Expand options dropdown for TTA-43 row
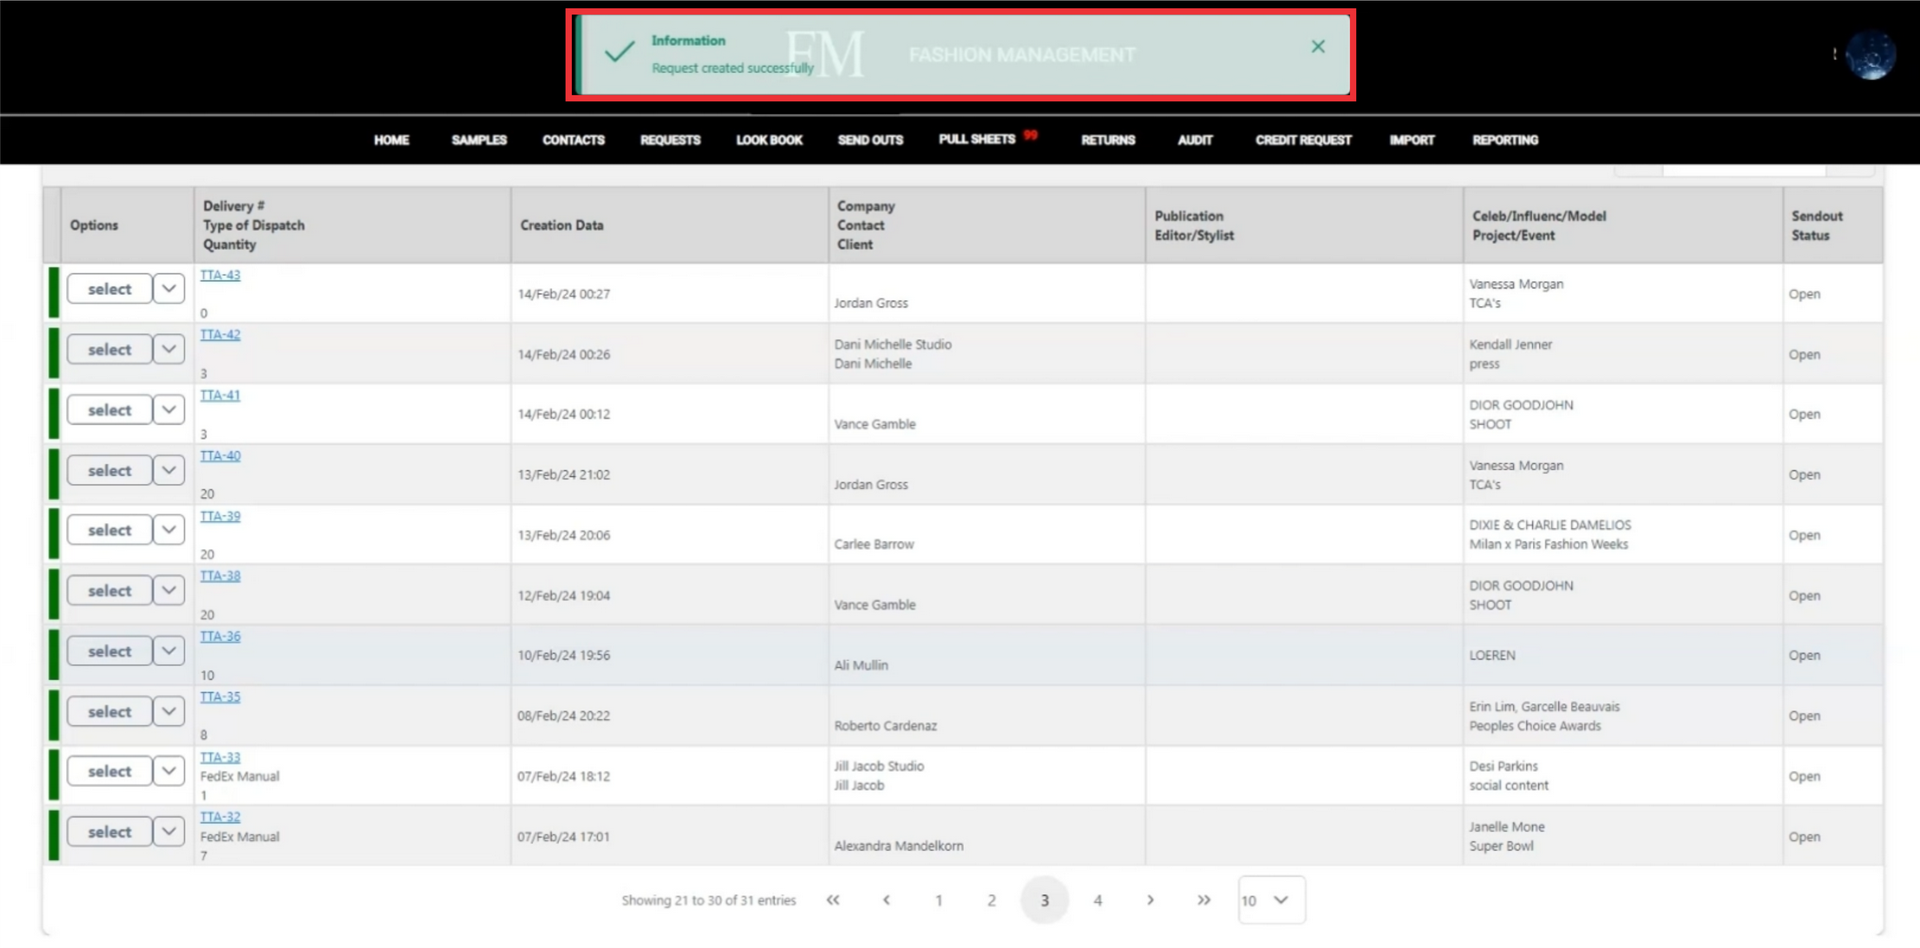The image size is (1920, 948). pos(169,289)
